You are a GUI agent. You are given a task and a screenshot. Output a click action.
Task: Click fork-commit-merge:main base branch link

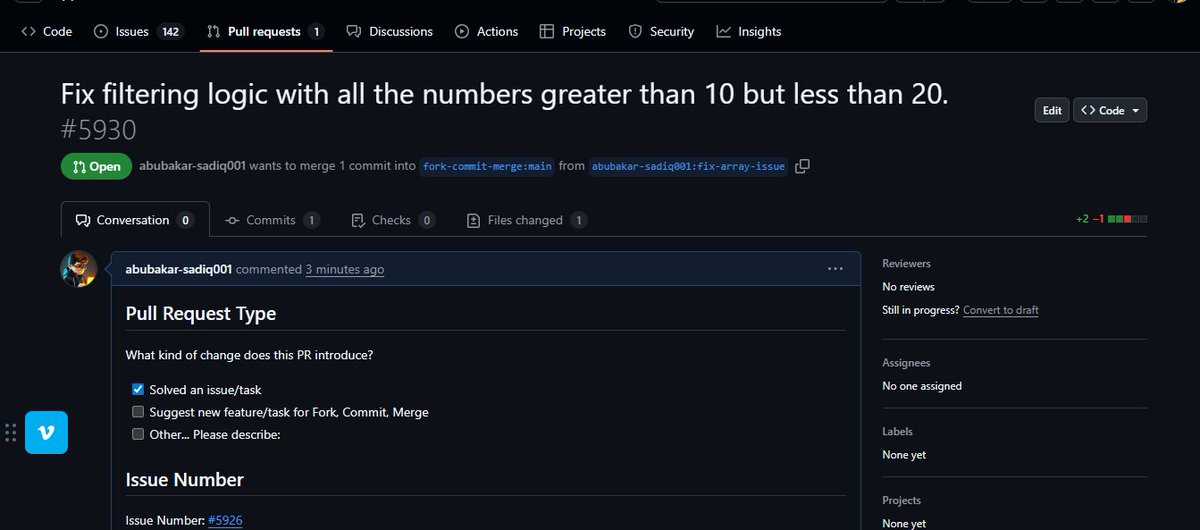pyautogui.click(x=487, y=166)
